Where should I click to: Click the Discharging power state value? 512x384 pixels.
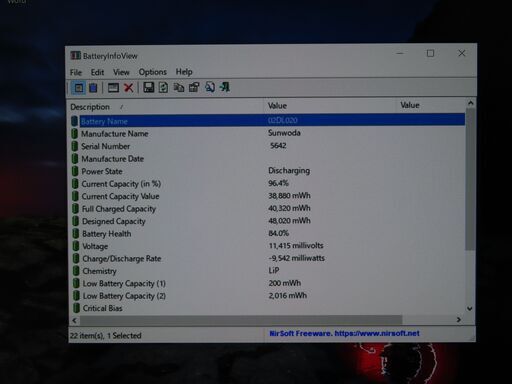[289, 171]
